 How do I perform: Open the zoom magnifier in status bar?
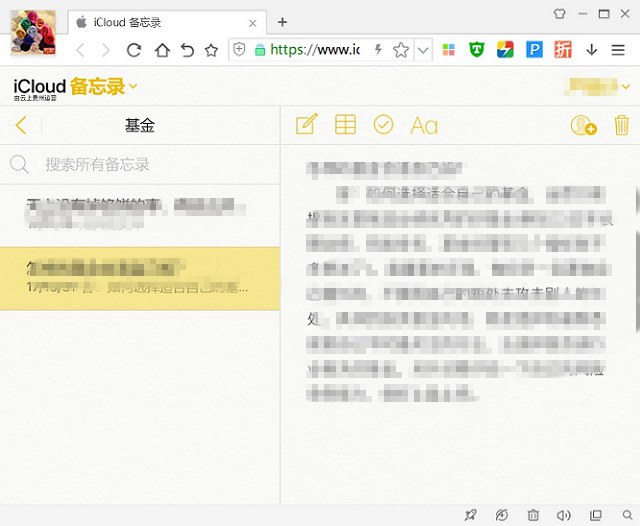point(627,515)
